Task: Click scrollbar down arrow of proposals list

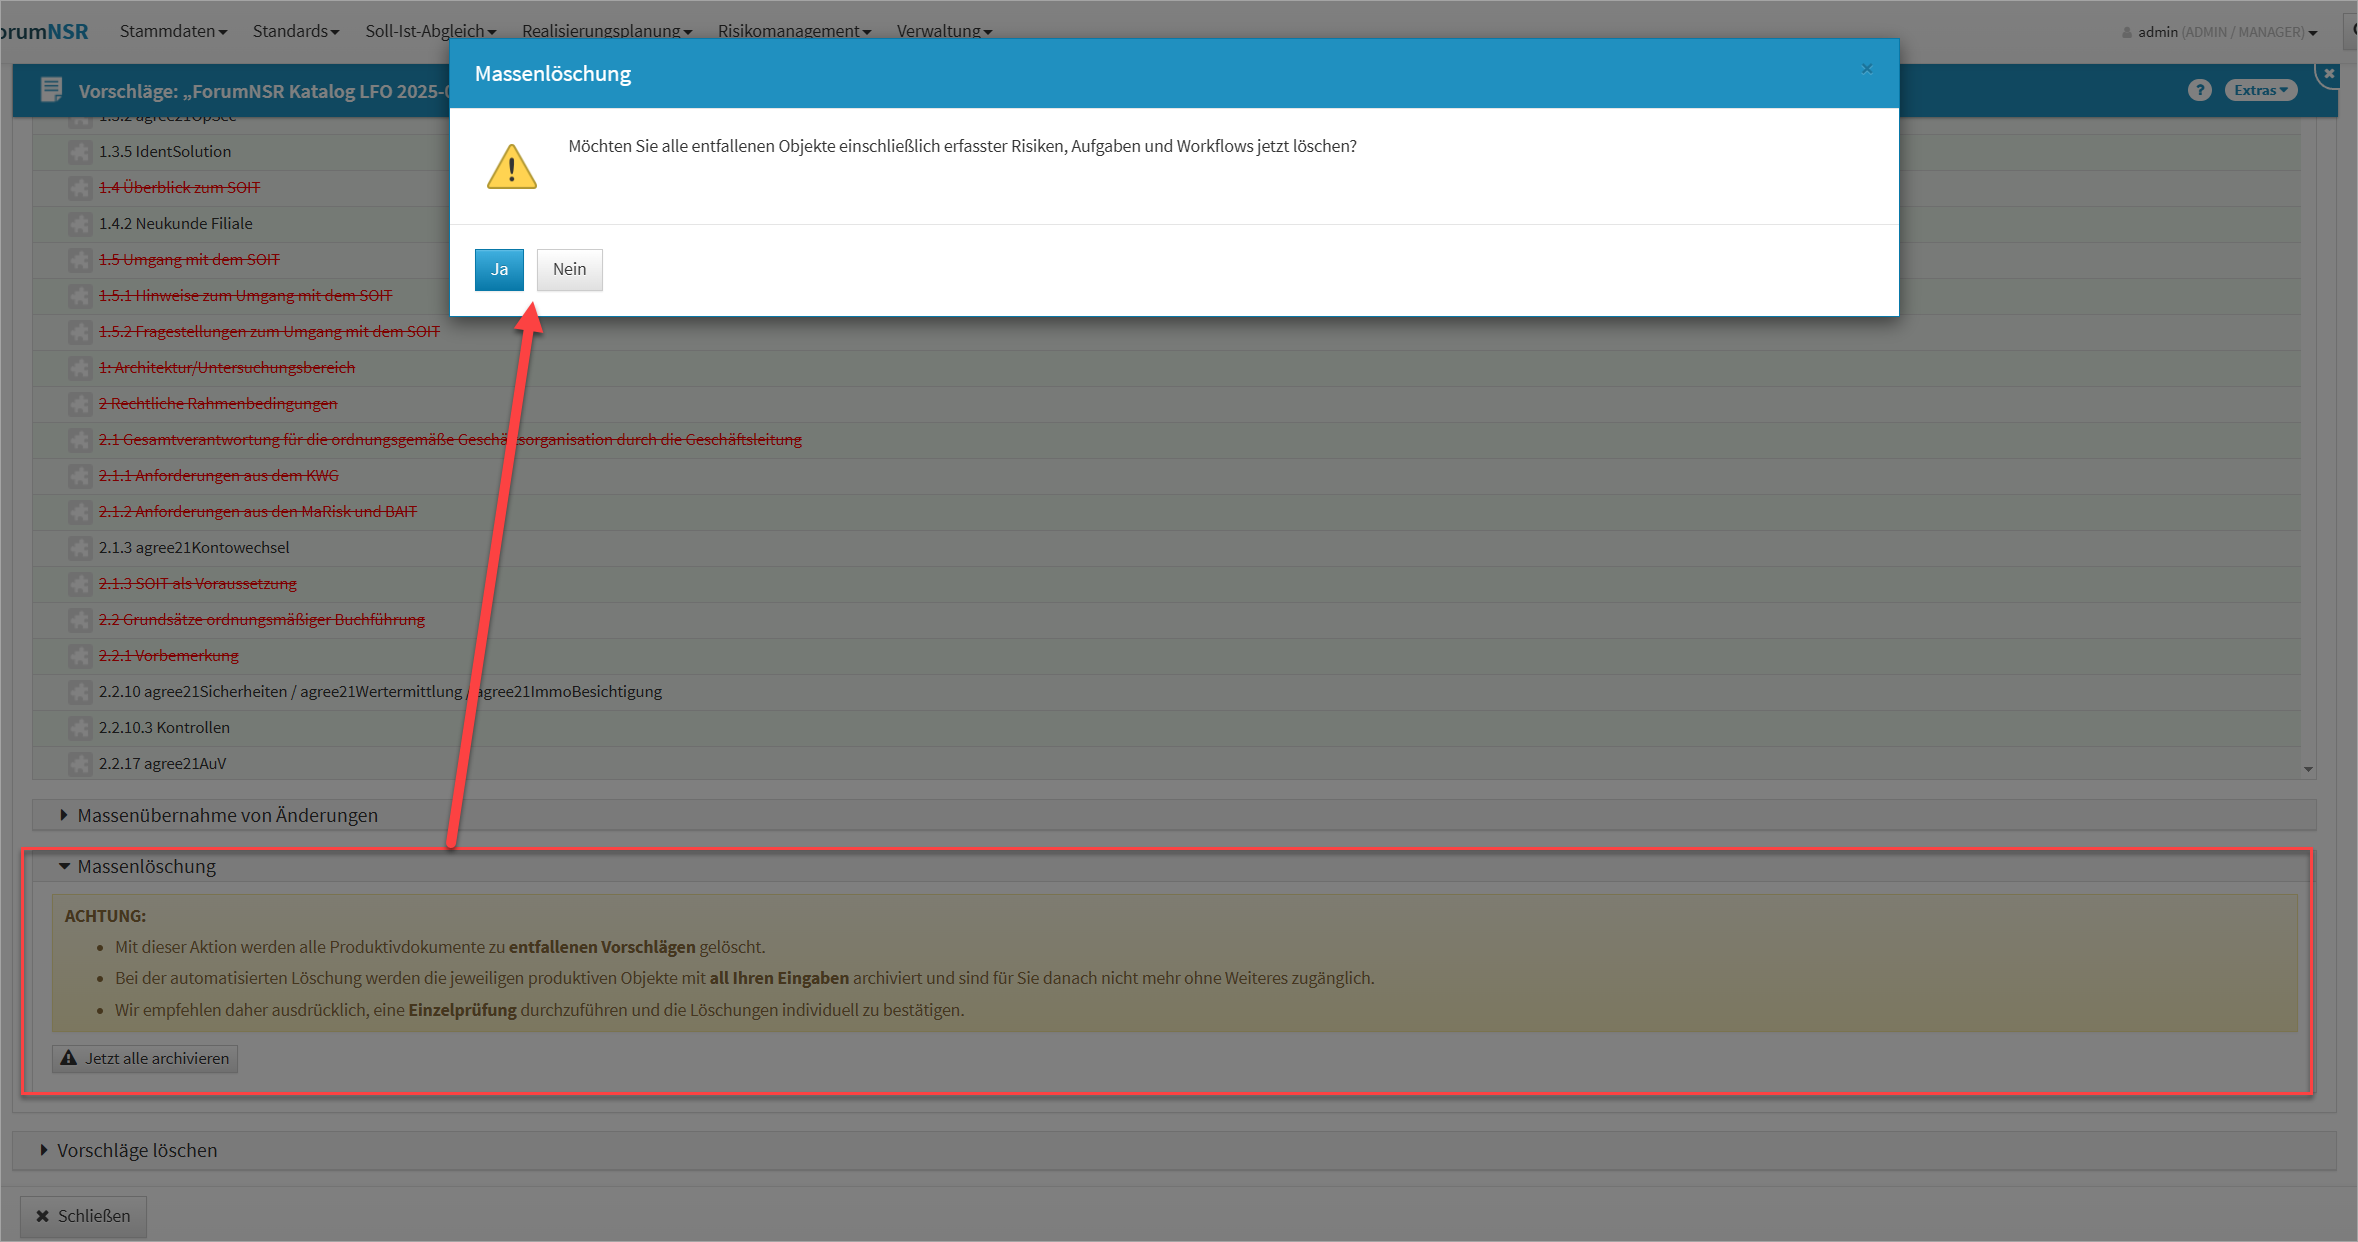Action: [x=2308, y=769]
